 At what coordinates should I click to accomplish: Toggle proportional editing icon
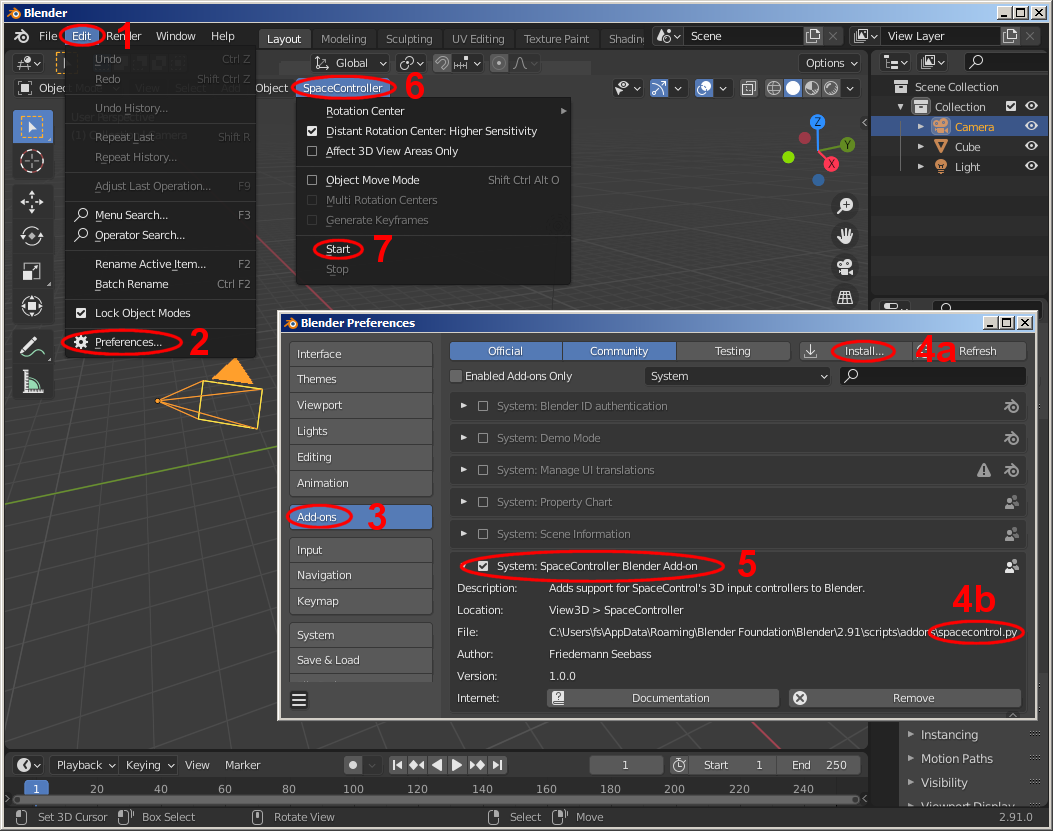[x=499, y=63]
